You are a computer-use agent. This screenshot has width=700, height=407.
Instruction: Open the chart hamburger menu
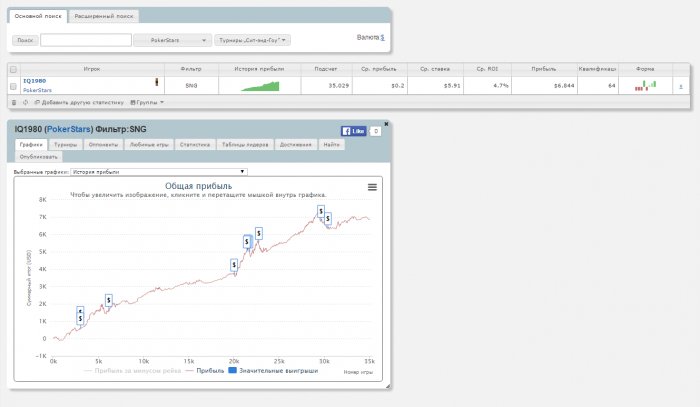[372, 187]
